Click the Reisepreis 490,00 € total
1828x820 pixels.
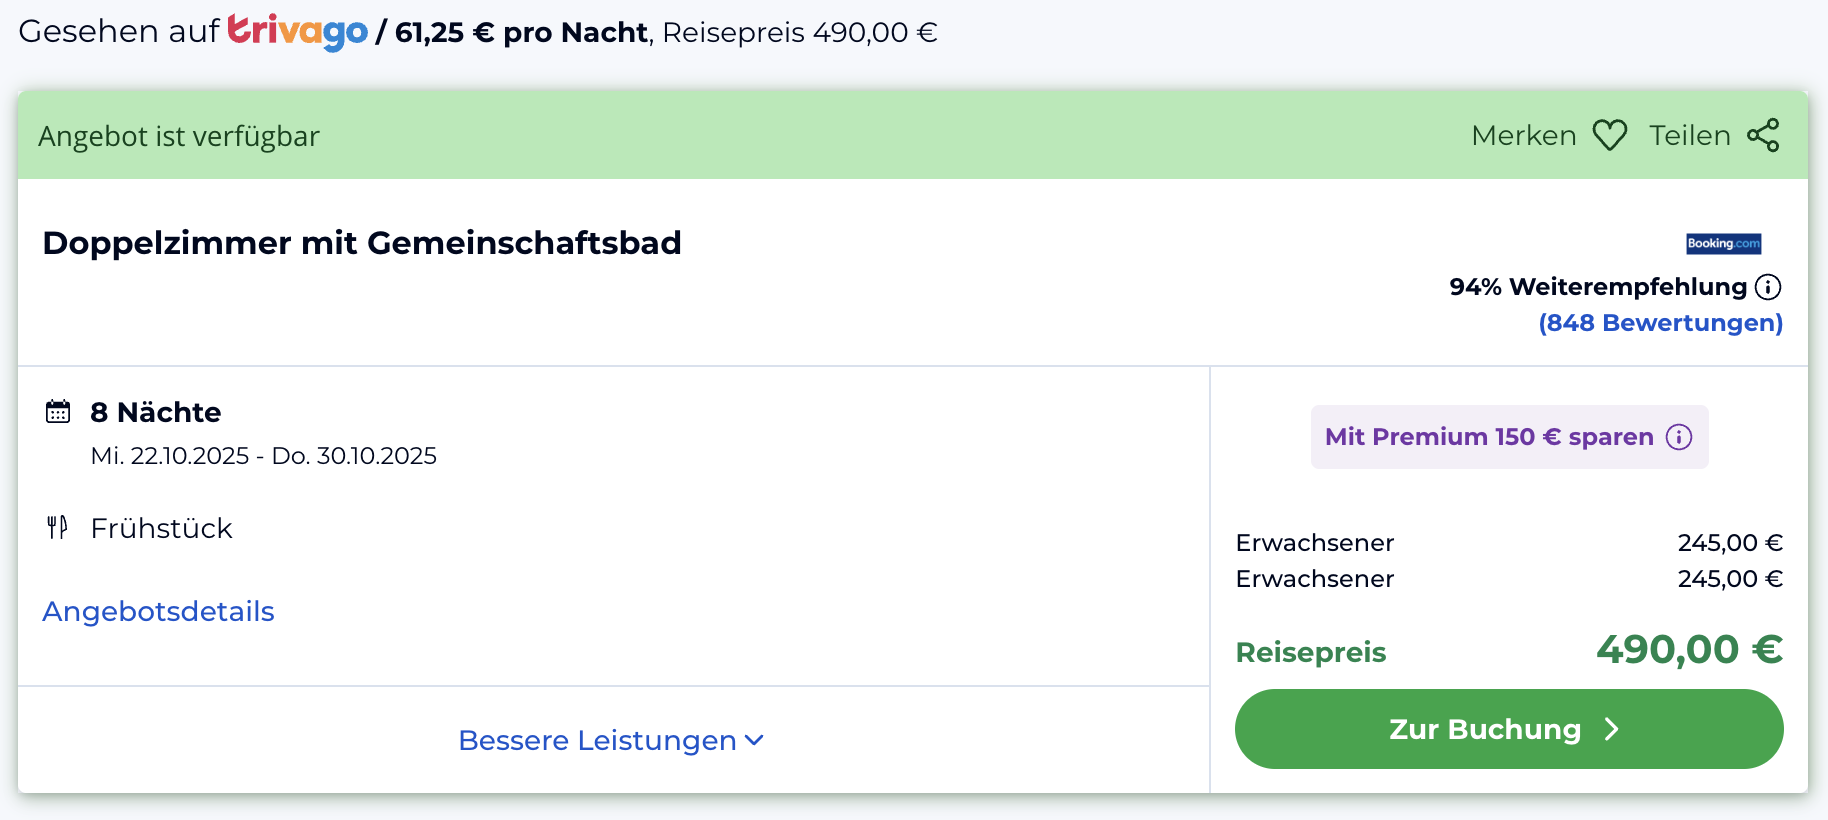1688,650
